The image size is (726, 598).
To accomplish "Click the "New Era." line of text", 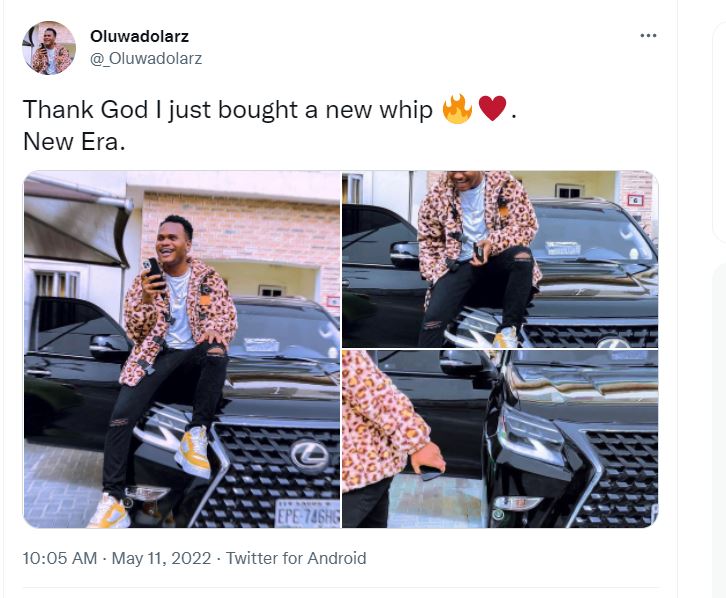I will [74, 141].
